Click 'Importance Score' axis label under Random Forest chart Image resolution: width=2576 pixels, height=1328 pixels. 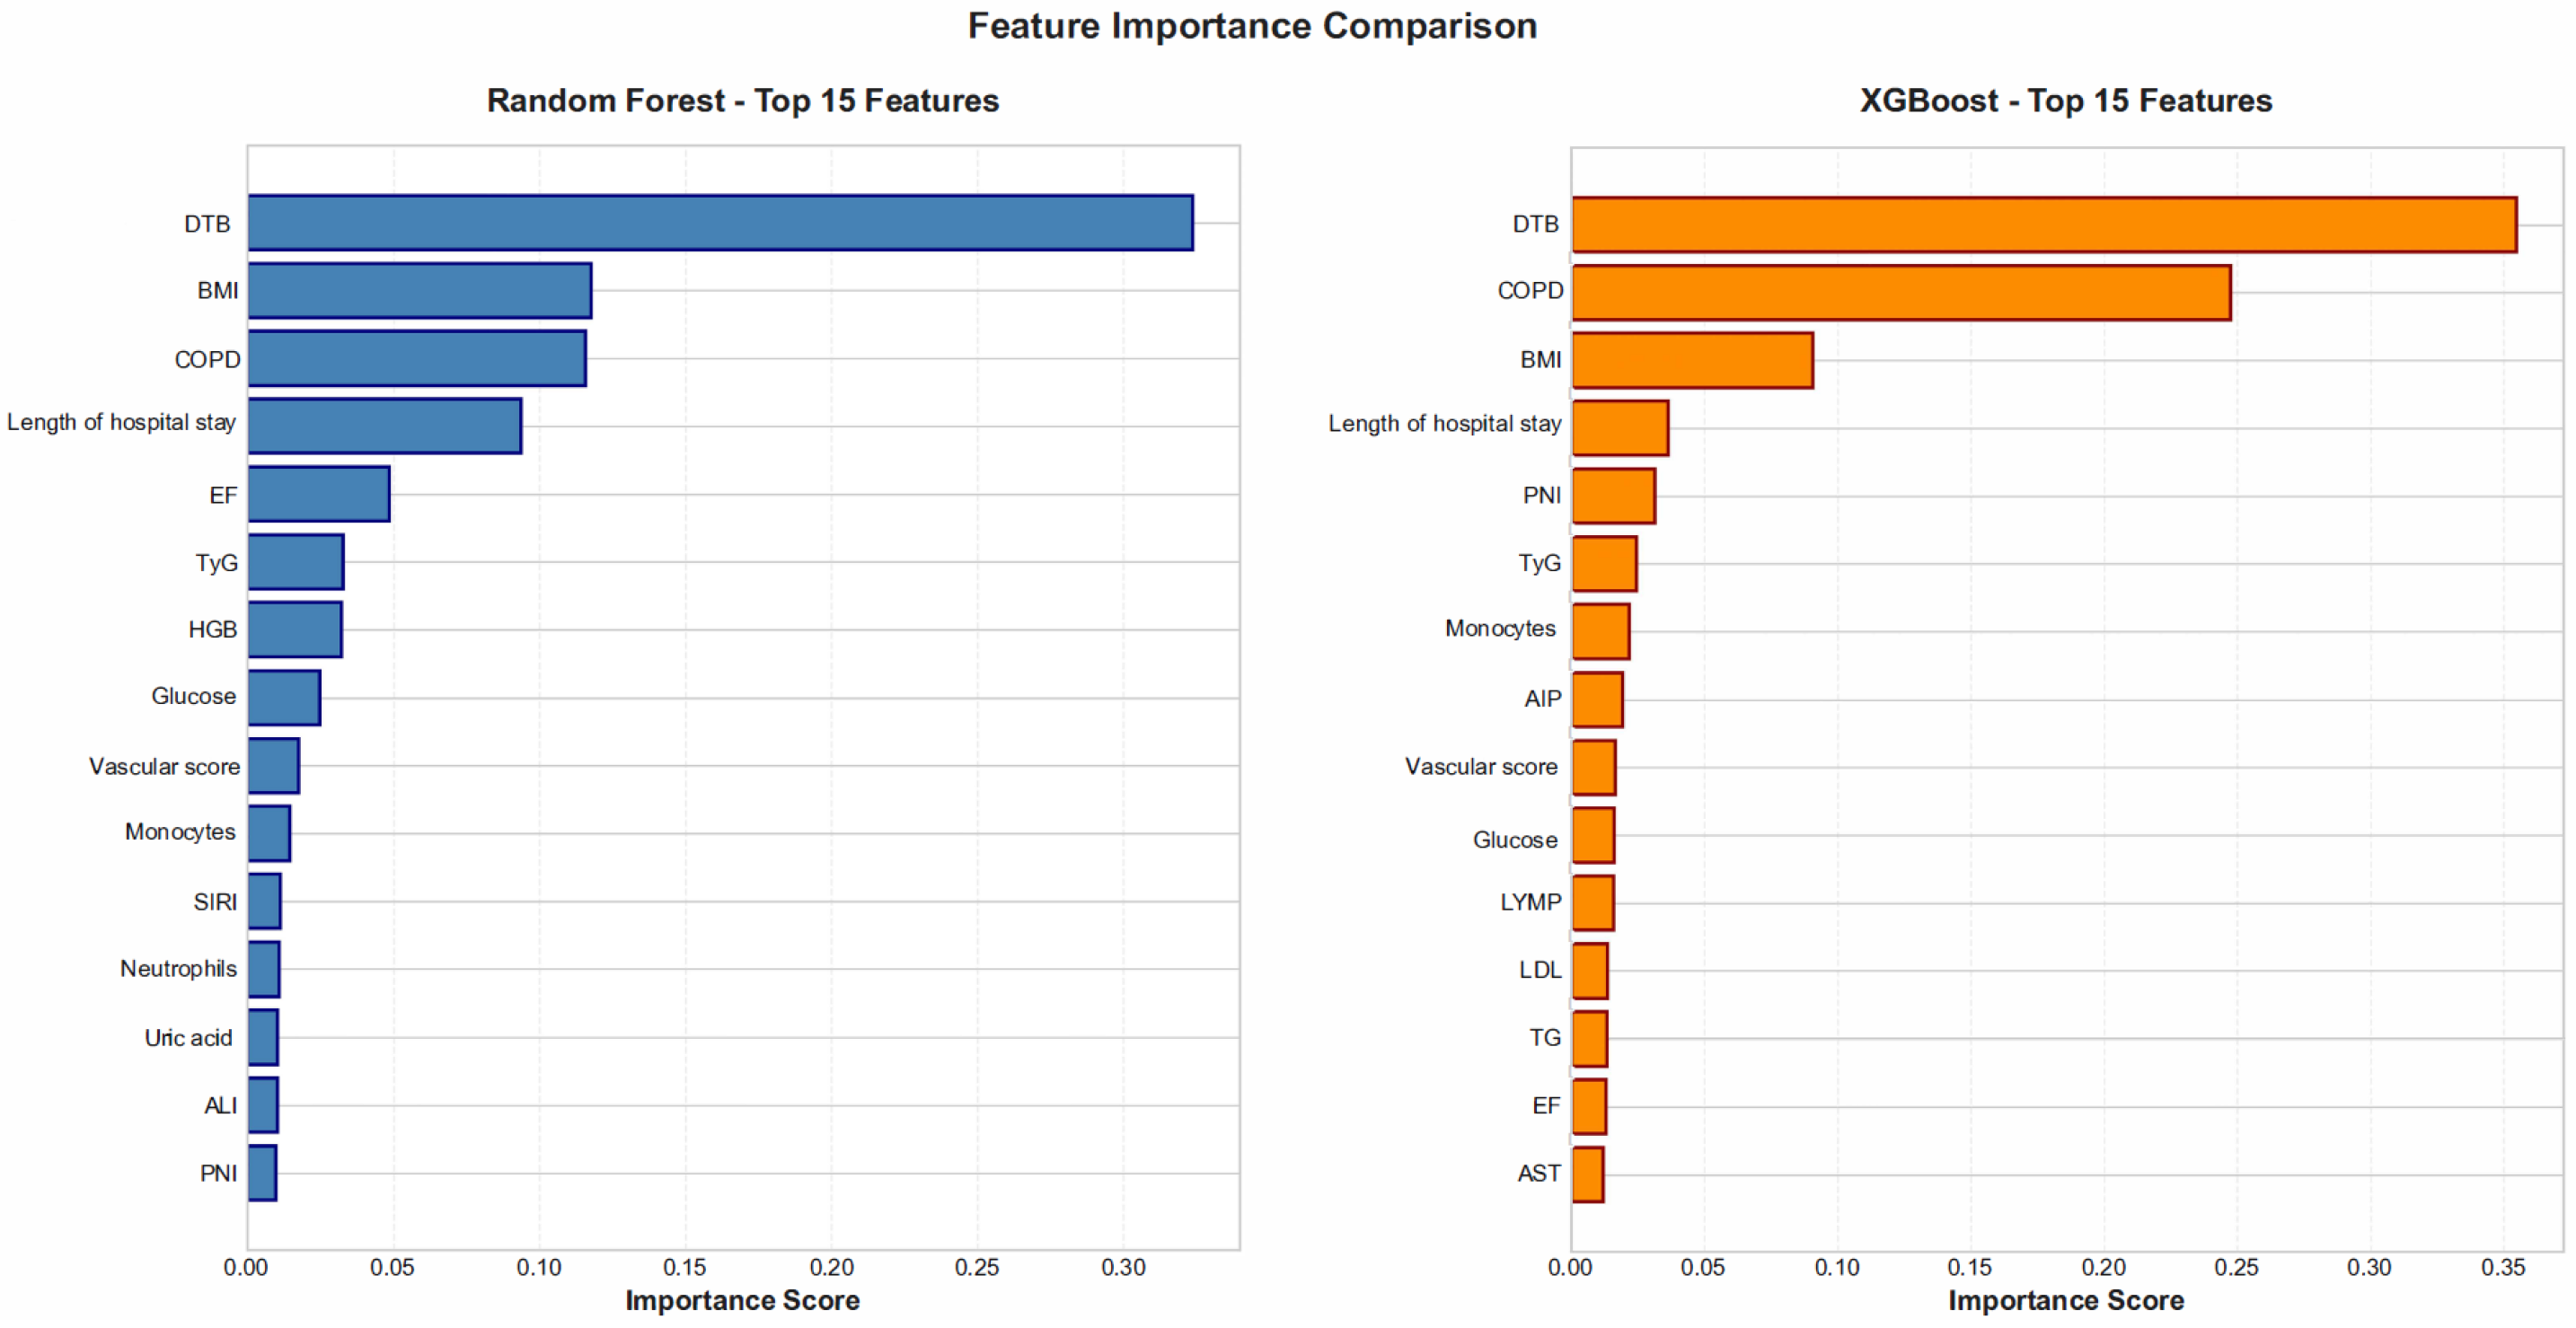click(743, 1300)
